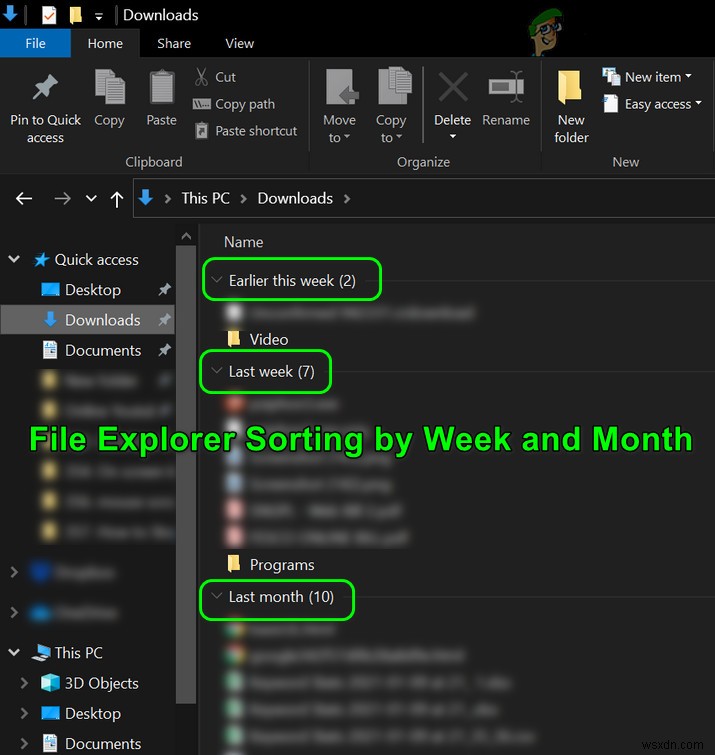The height and width of the screenshot is (755, 715).
Task: Click the New item icon
Action: pos(611,76)
